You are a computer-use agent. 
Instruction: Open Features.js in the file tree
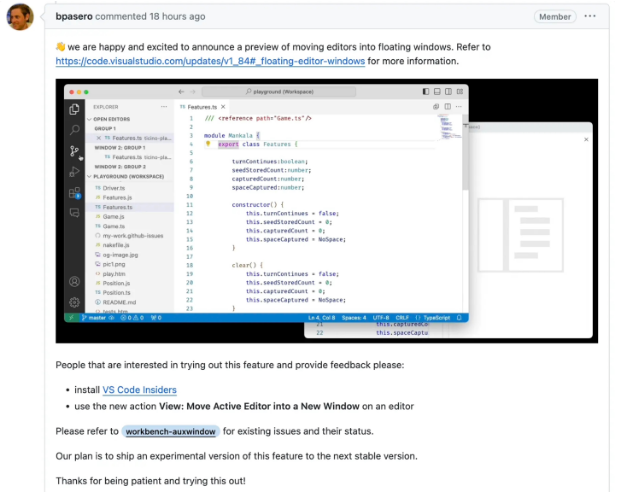pyautogui.click(x=117, y=198)
